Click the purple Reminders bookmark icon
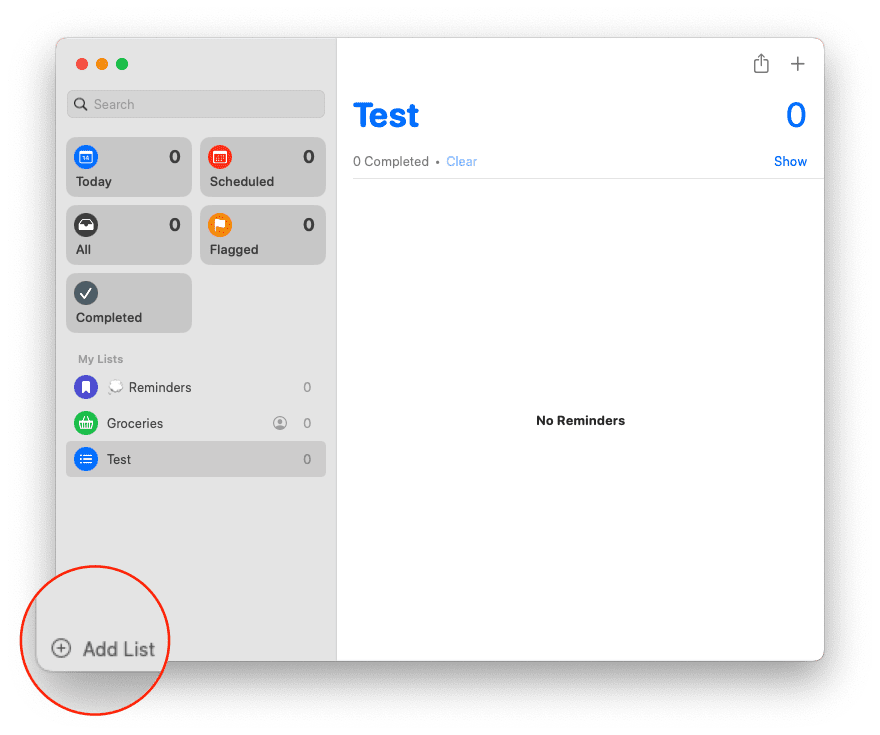880x735 pixels. [x=86, y=387]
